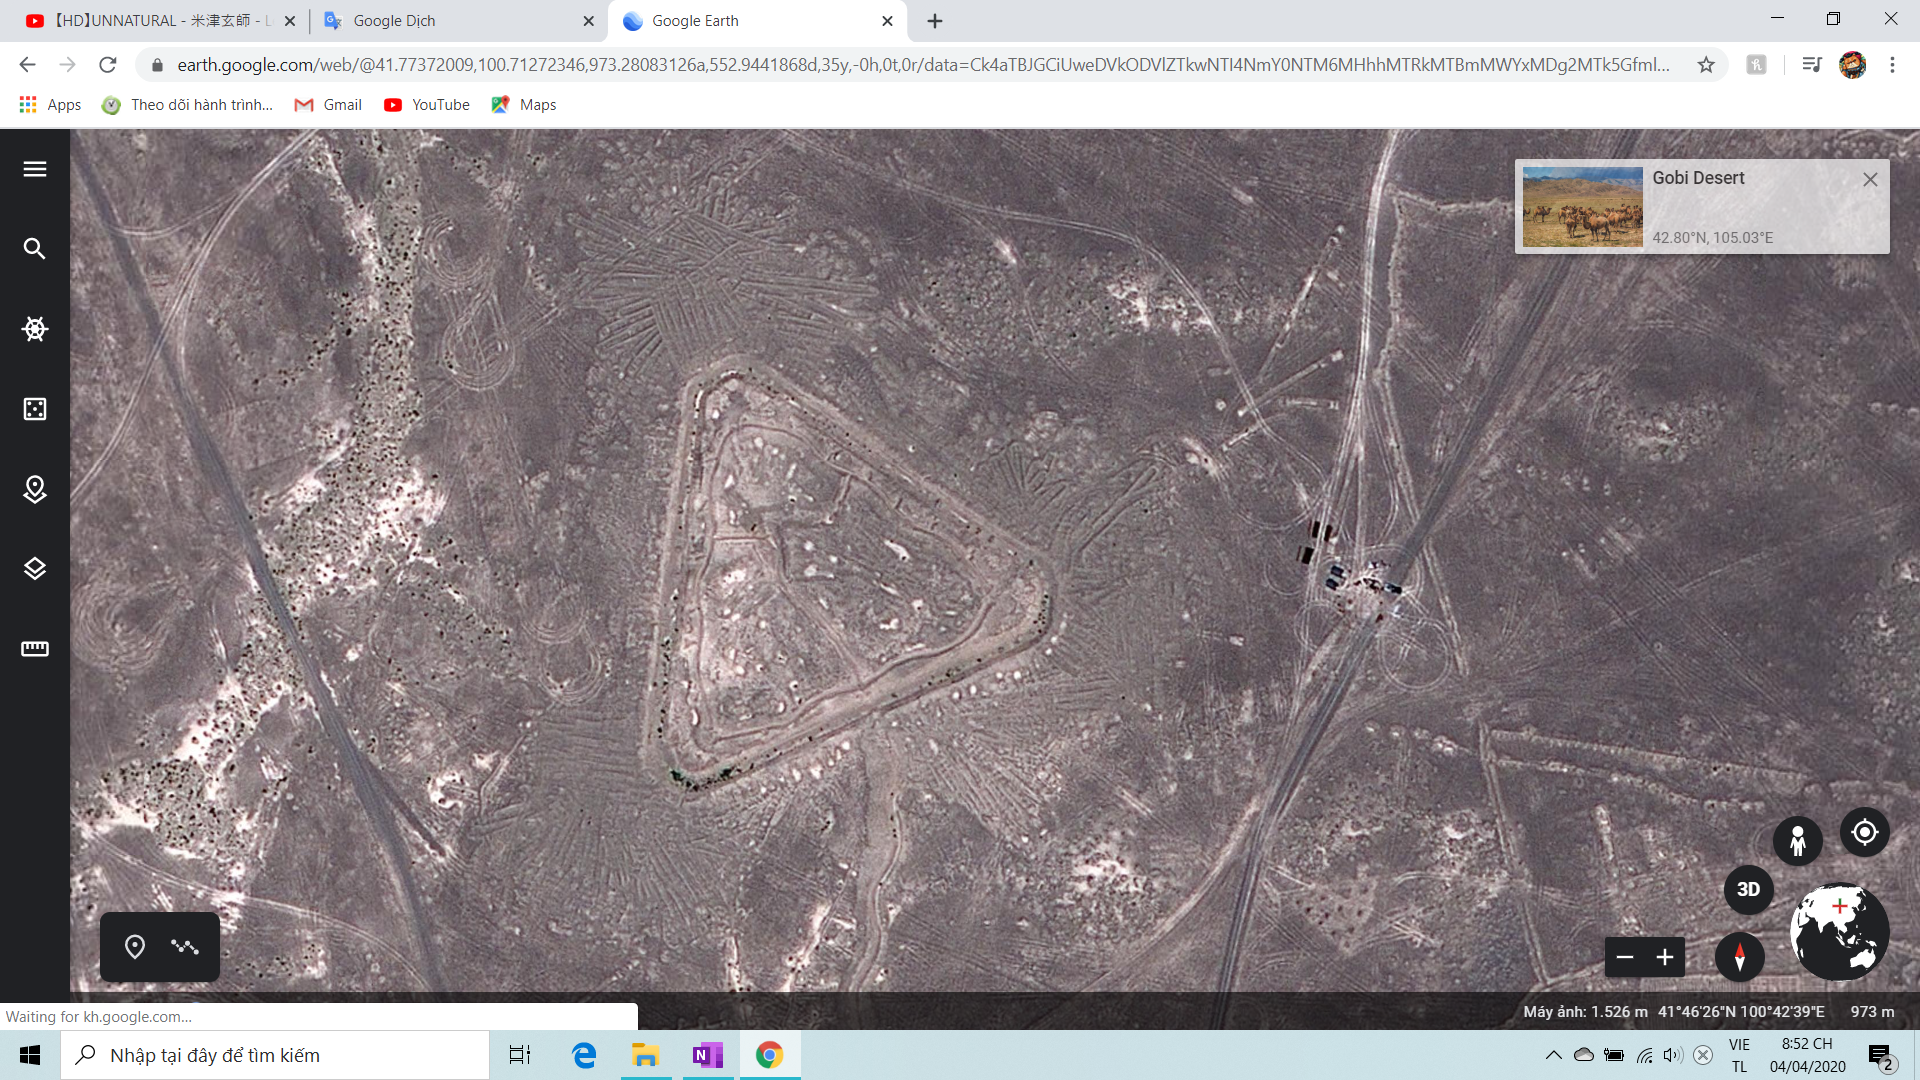This screenshot has height=1080, width=1920.
Task: Open YouTube bookmark in bookmarks bar
Action: 427,105
